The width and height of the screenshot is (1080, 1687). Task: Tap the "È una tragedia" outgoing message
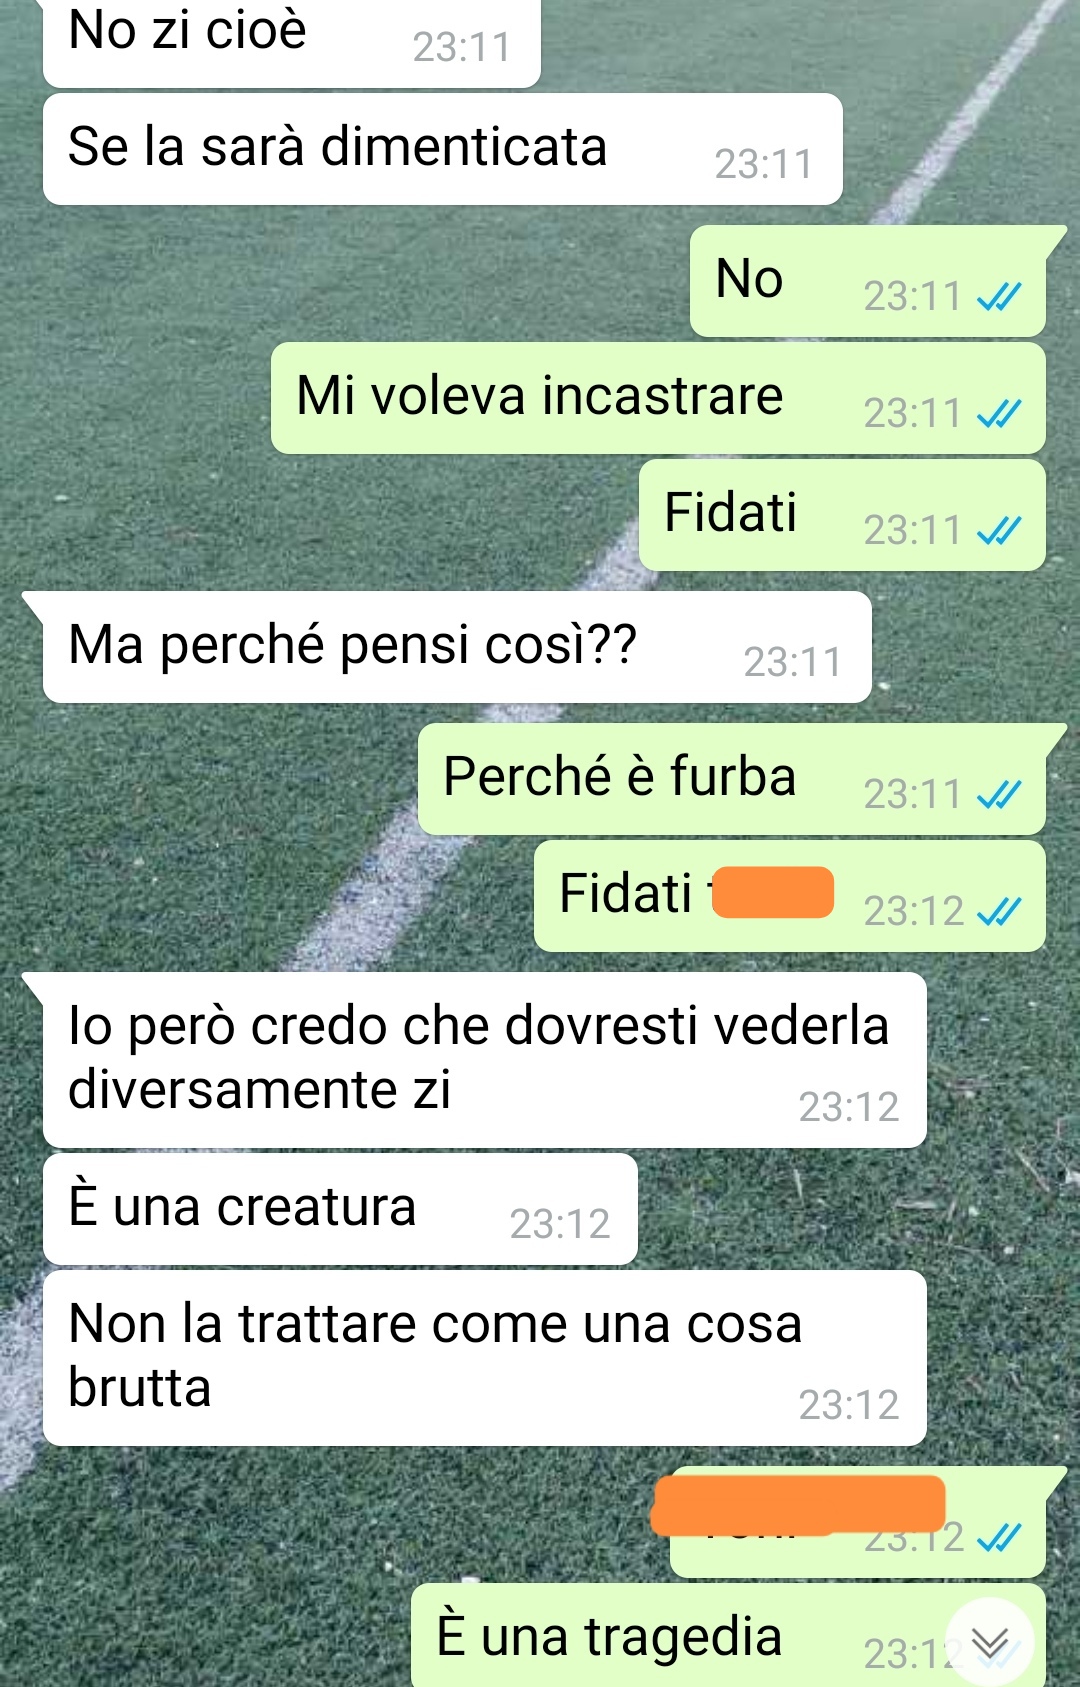(728, 1635)
